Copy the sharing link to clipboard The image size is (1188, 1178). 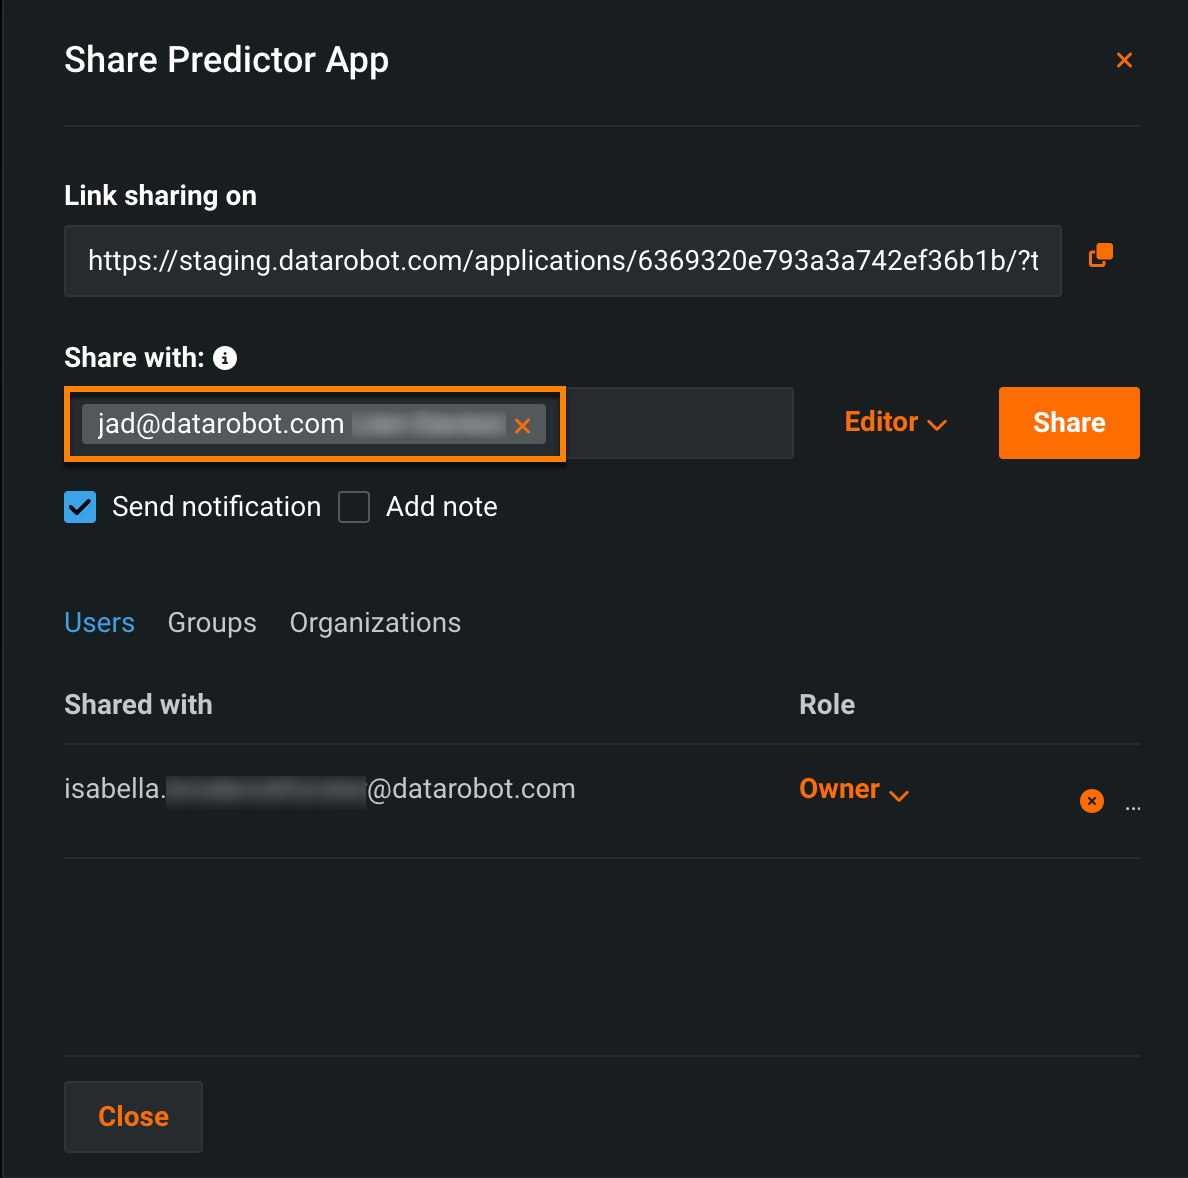[x=1100, y=256]
